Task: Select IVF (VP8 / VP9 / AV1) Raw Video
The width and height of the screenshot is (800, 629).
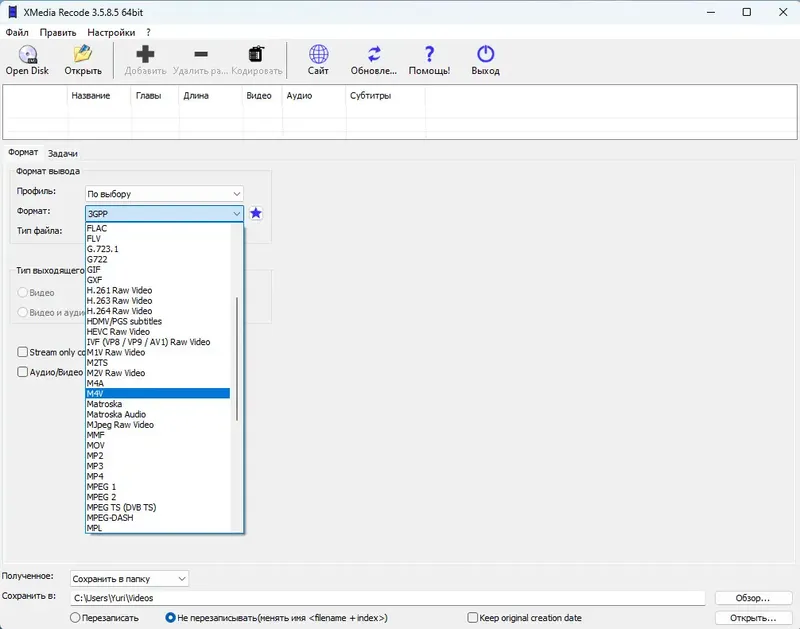Action: coord(158,342)
